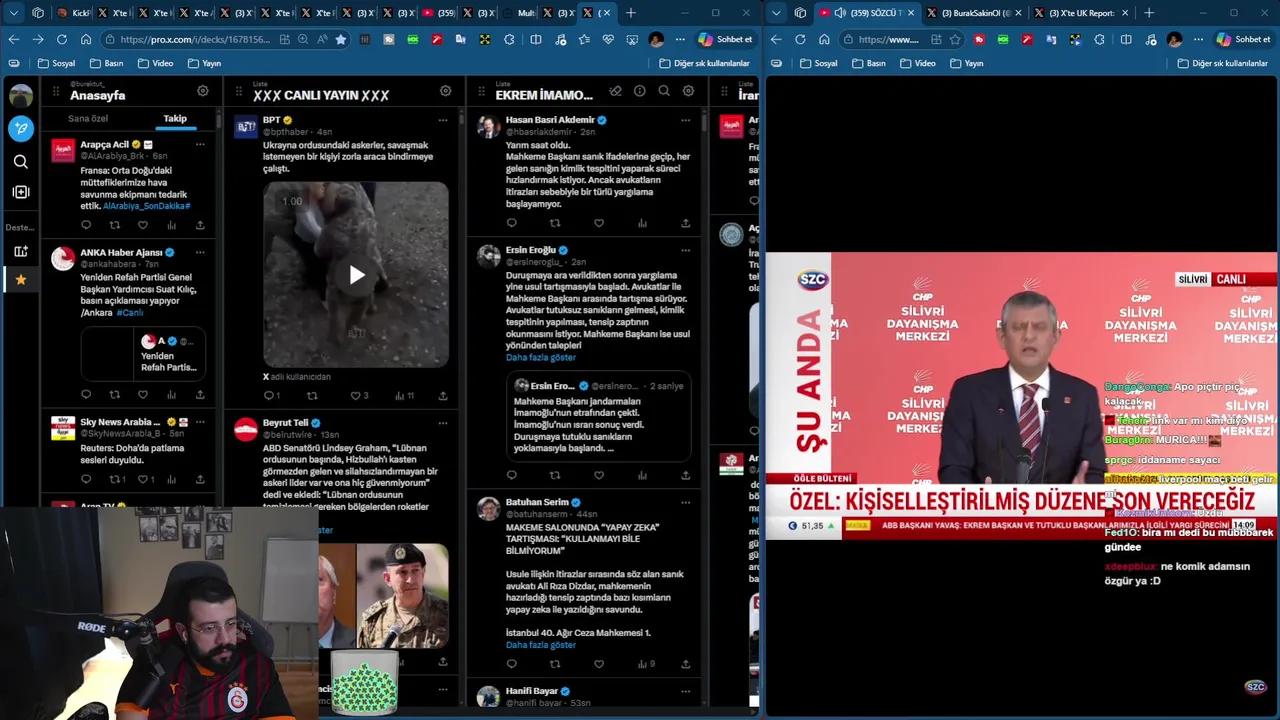
Task: Open search from X Pro left sidebar
Action: click(21, 161)
